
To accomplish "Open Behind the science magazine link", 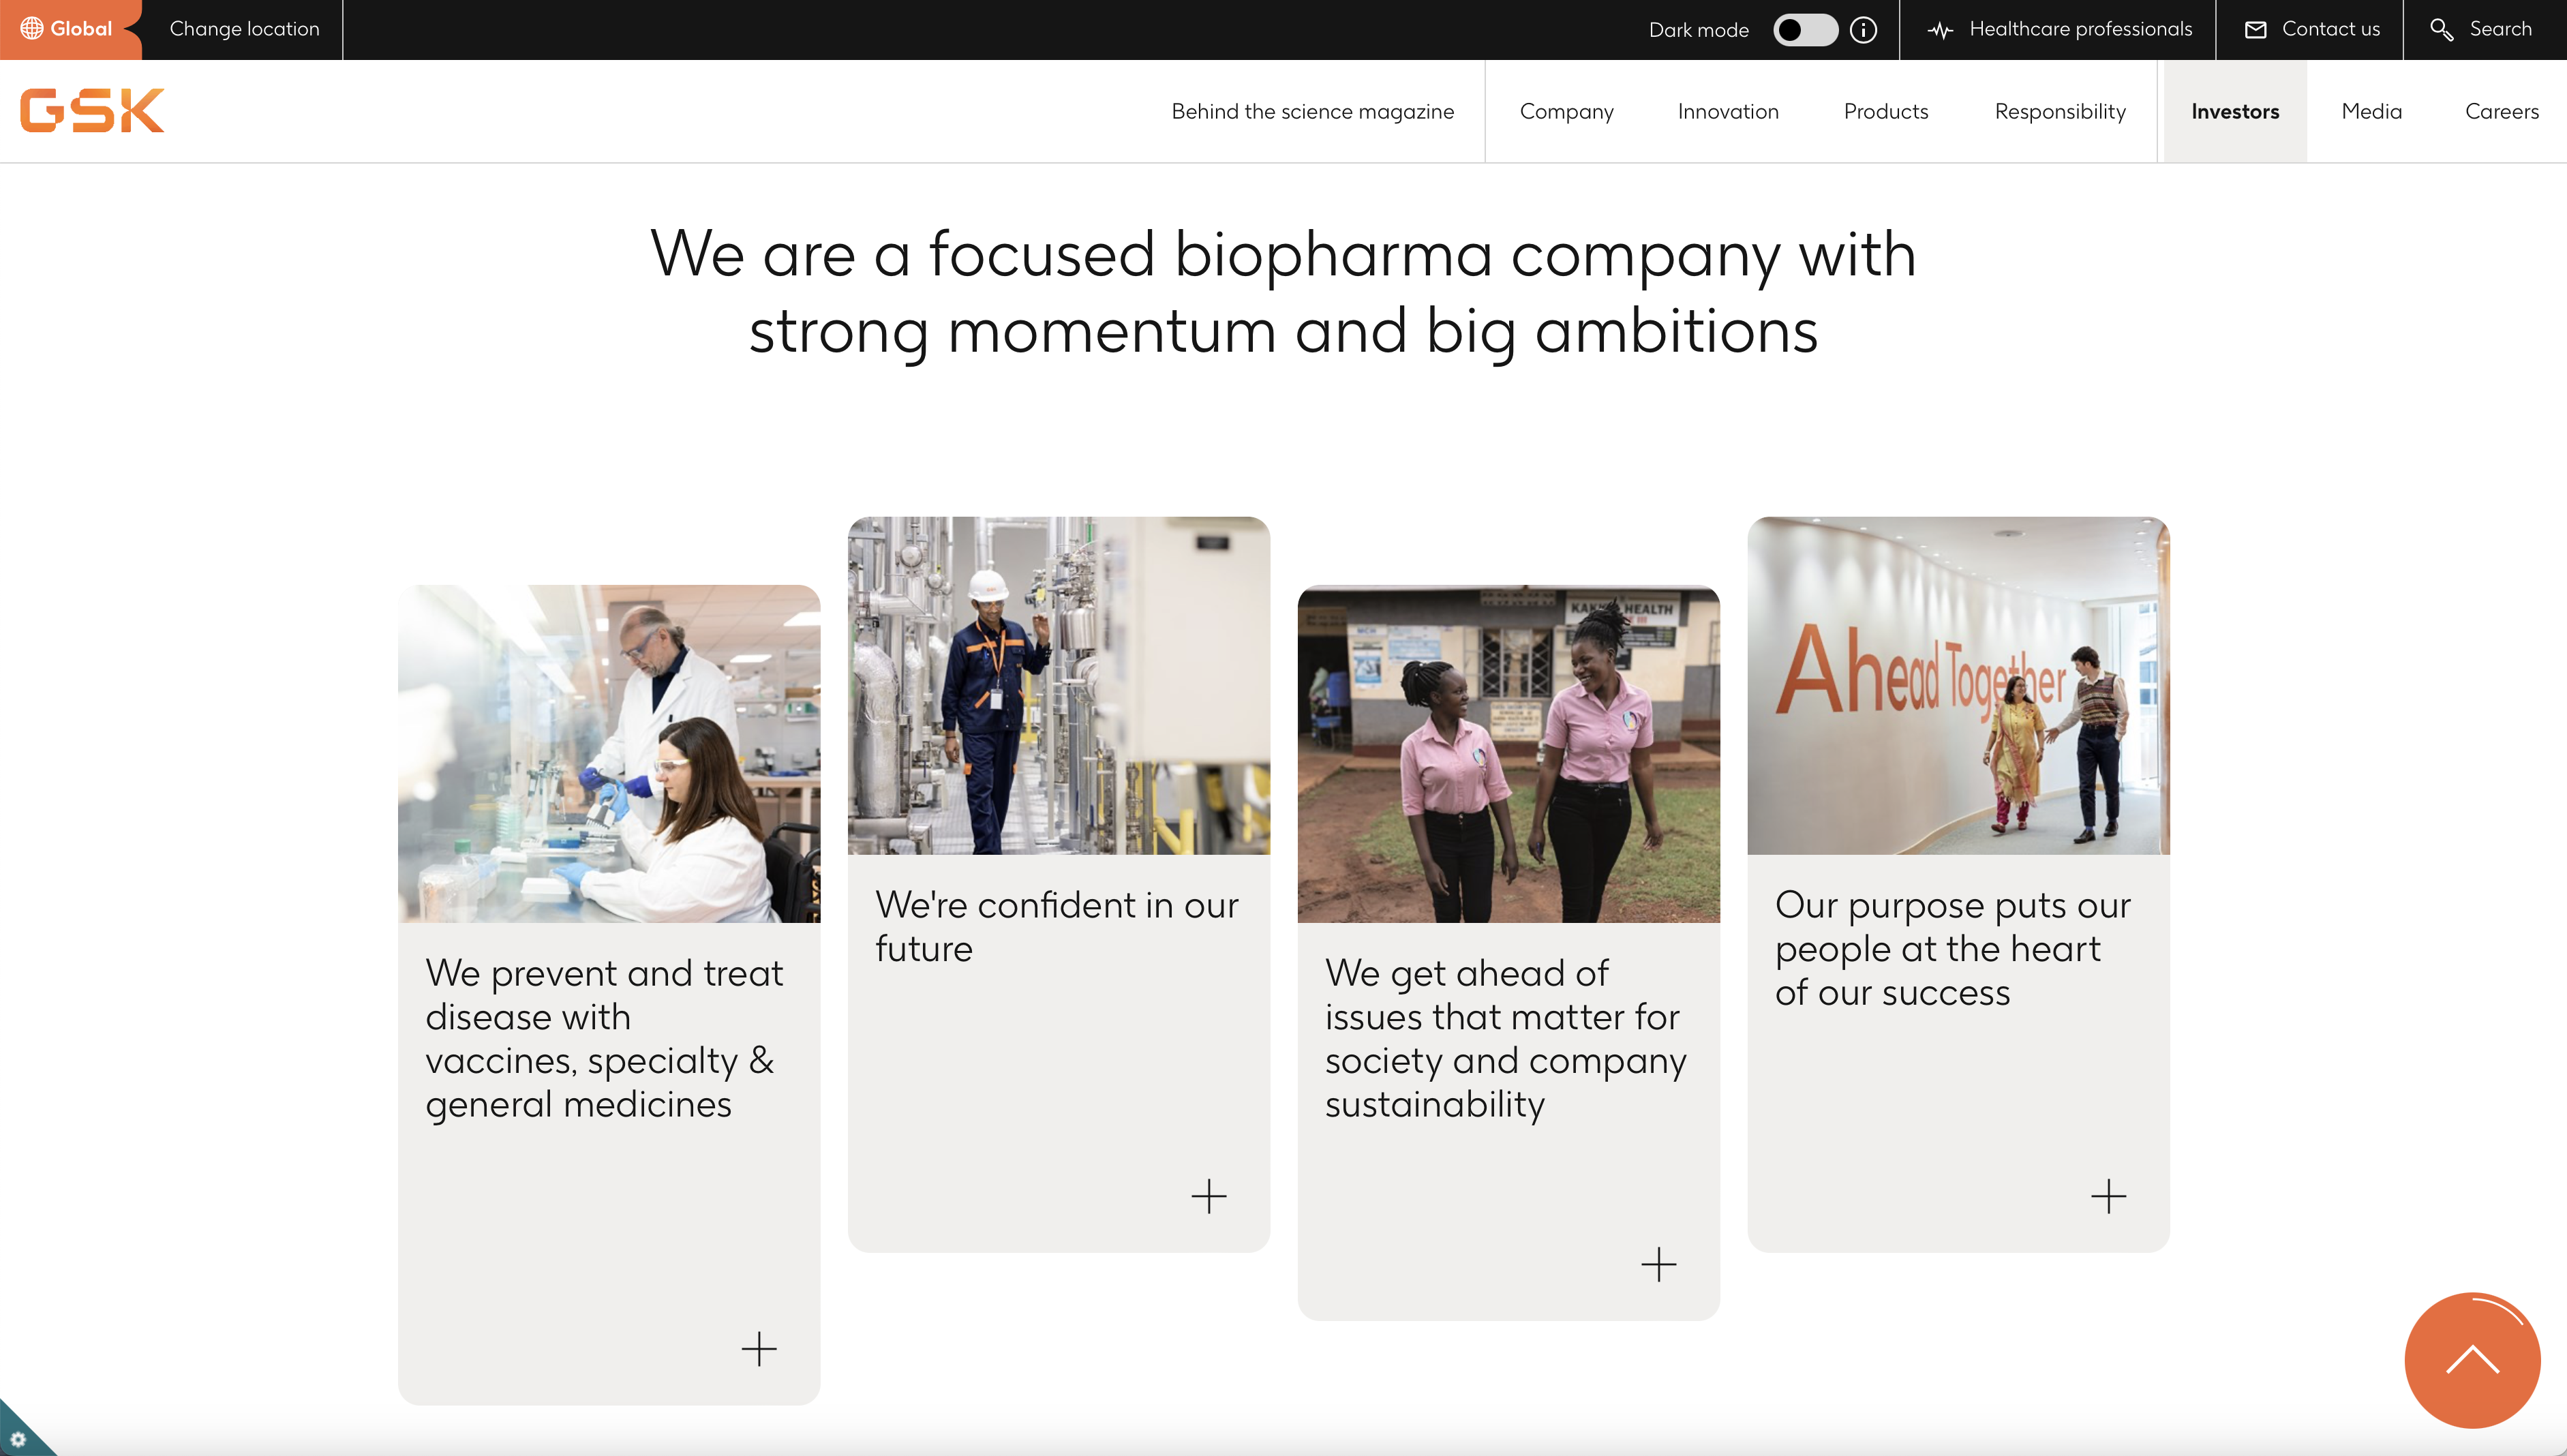I will 1312,111.
